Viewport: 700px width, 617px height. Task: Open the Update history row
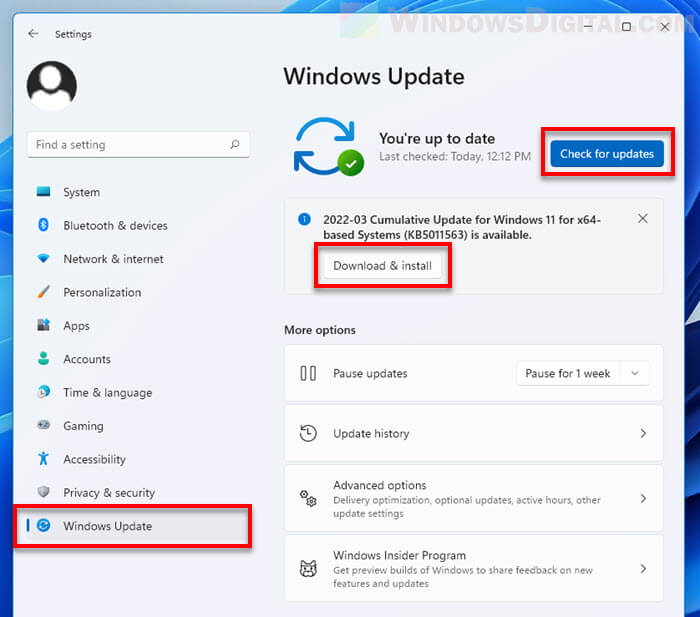[x=473, y=433]
